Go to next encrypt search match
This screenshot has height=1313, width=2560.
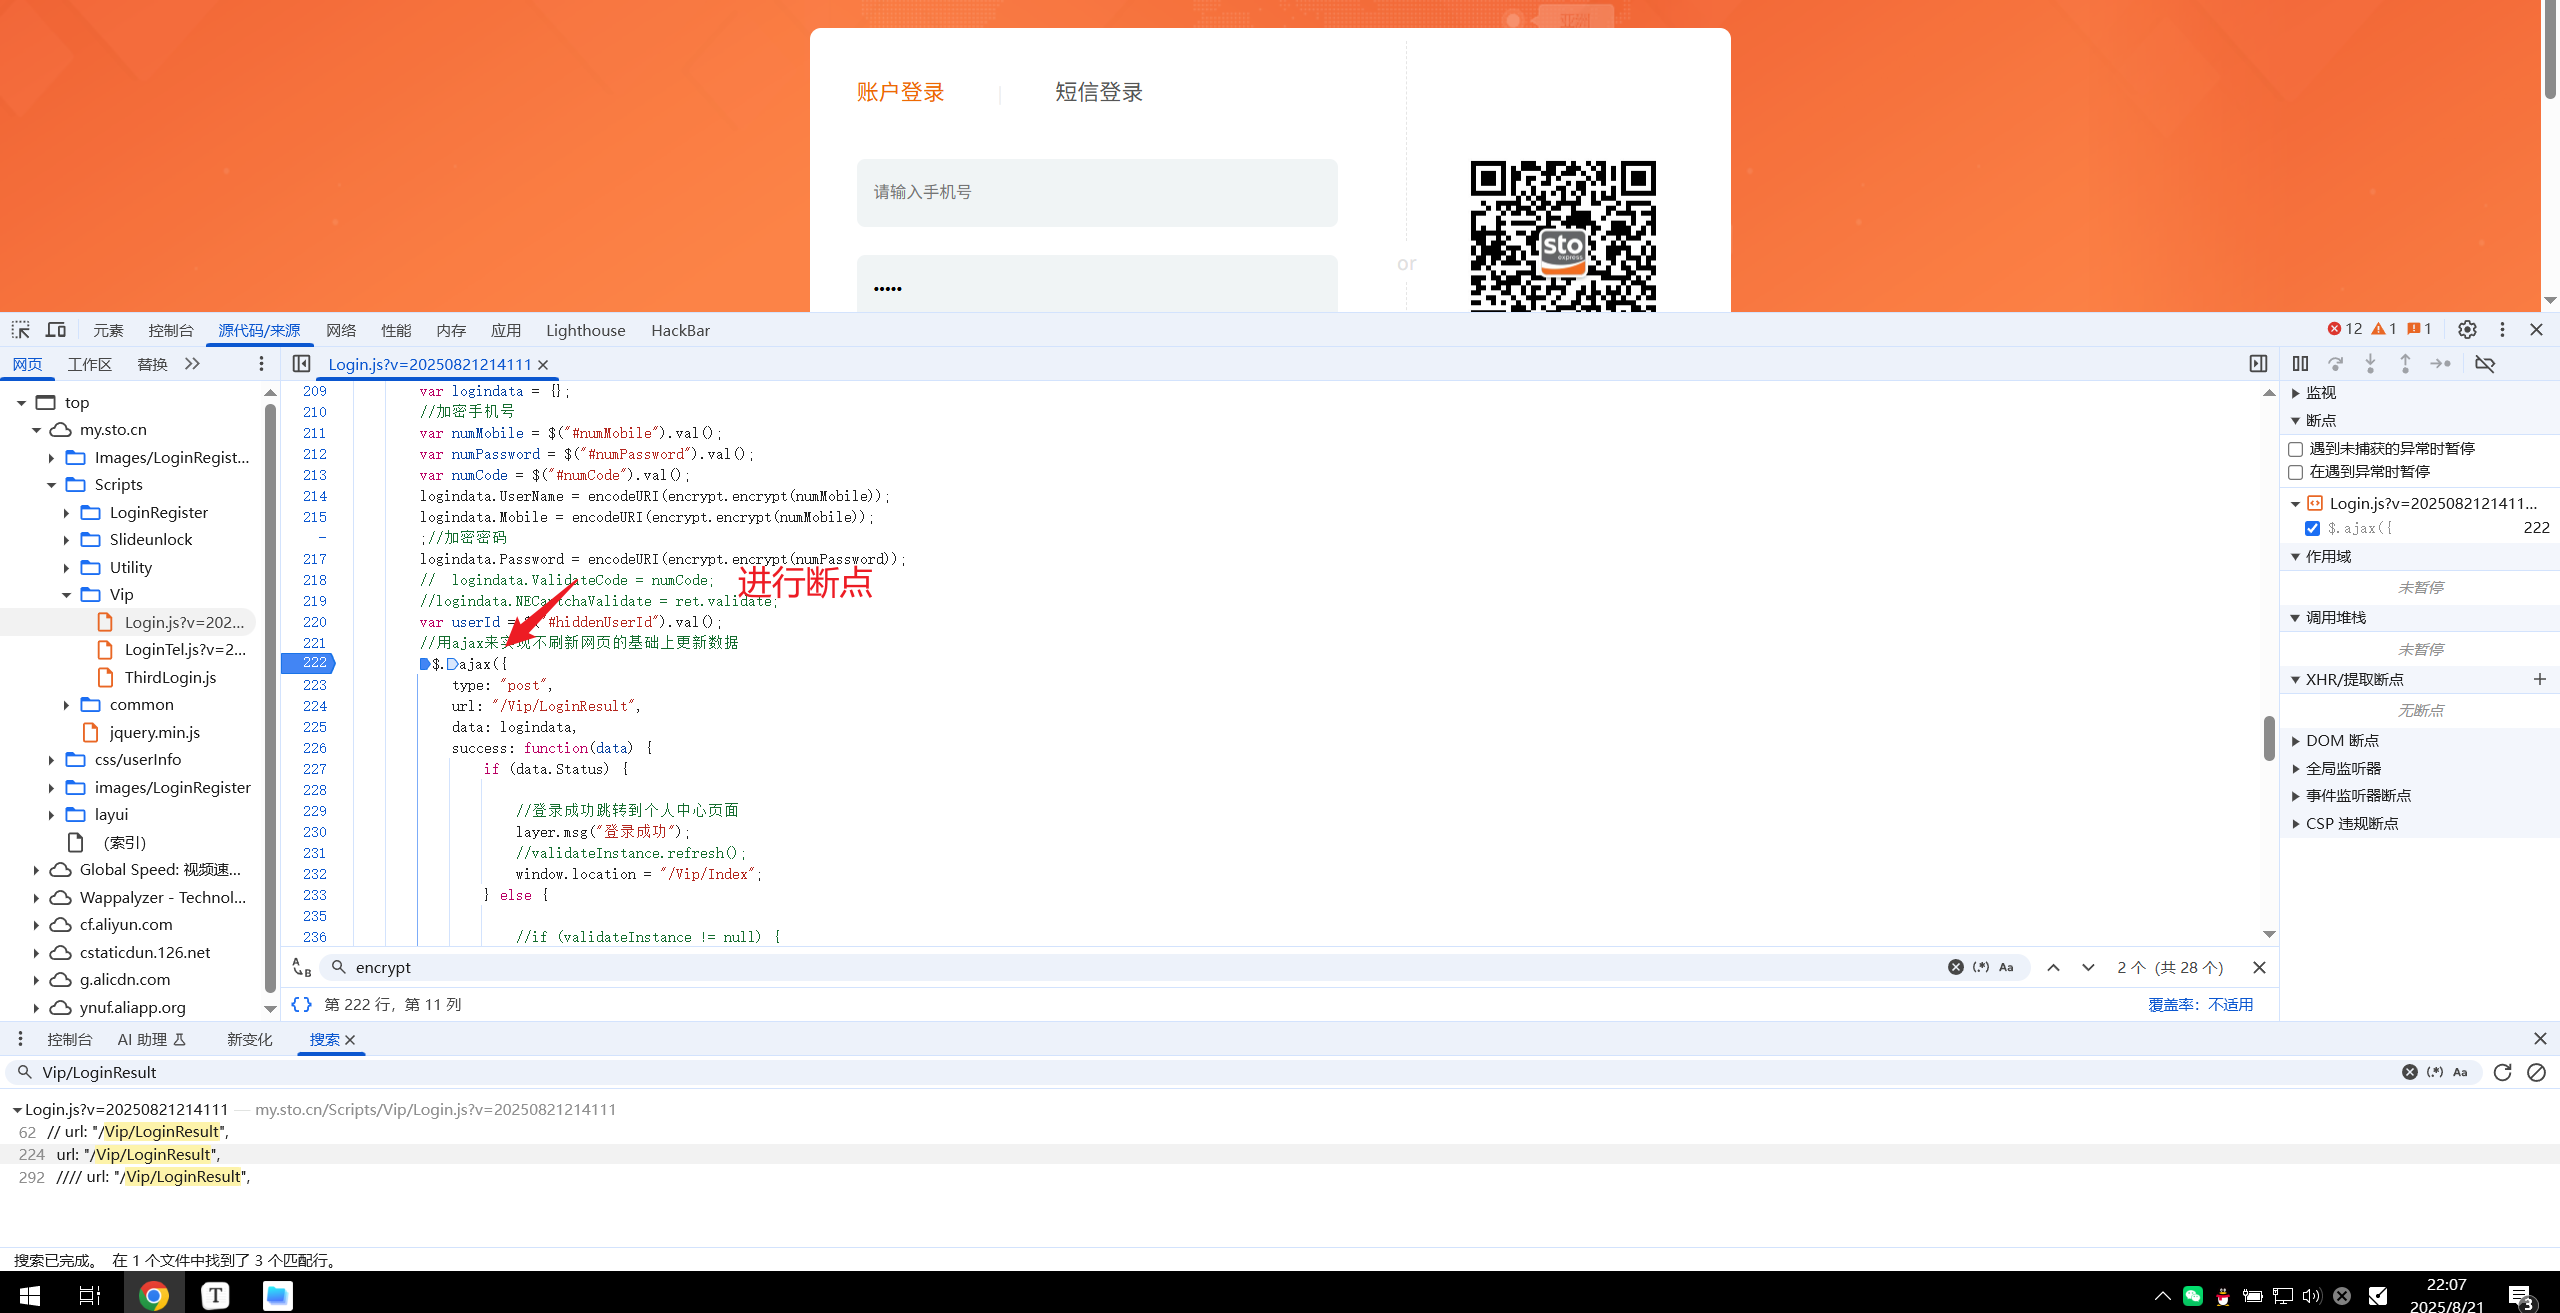(2088, 967)
